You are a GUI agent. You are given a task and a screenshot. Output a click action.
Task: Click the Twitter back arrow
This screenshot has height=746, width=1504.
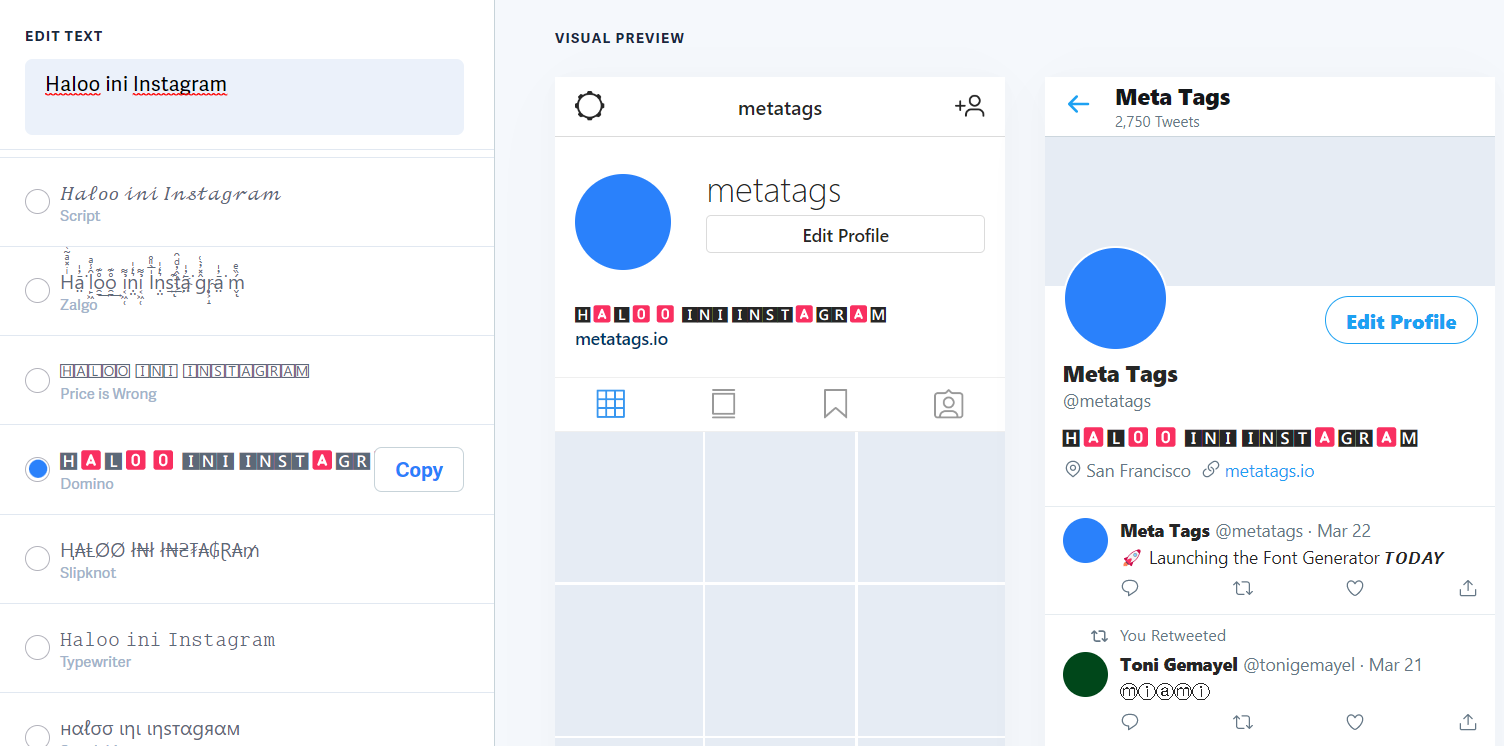click(x=1078, y=104)
